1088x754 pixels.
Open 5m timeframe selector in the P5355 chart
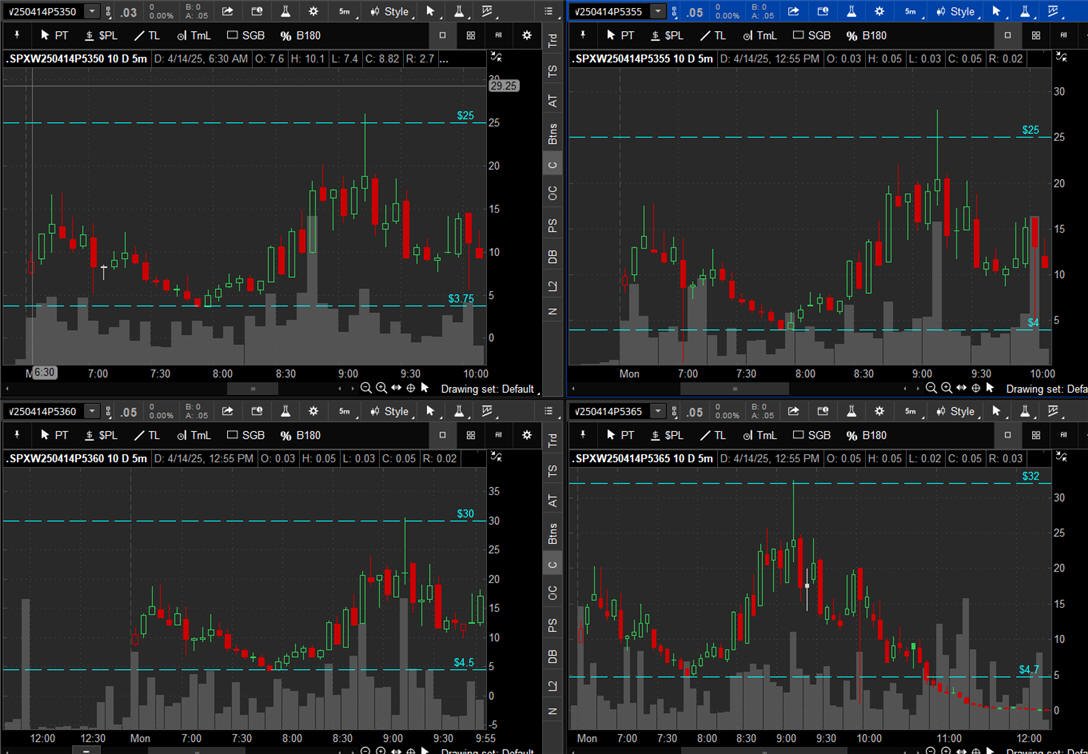911,12
